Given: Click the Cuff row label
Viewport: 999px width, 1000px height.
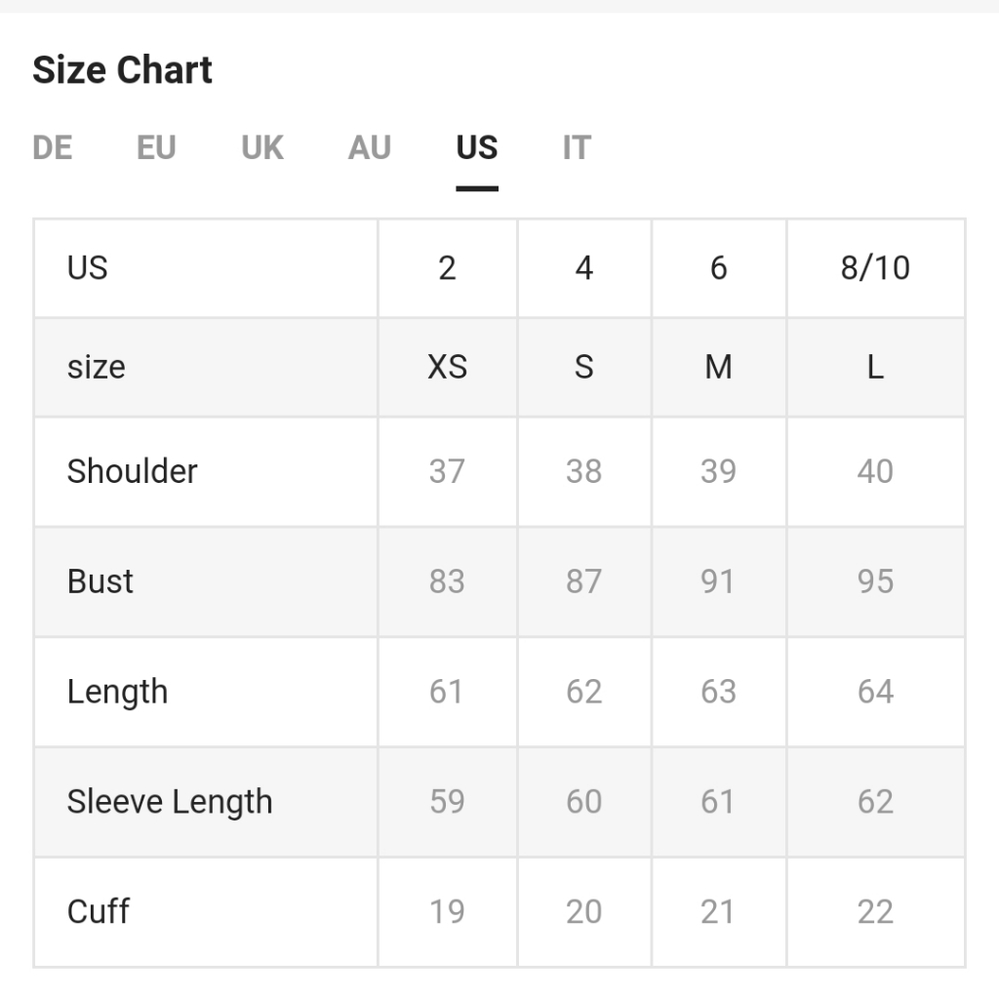Looking at the screenshot, I should [x=98, y=912].
